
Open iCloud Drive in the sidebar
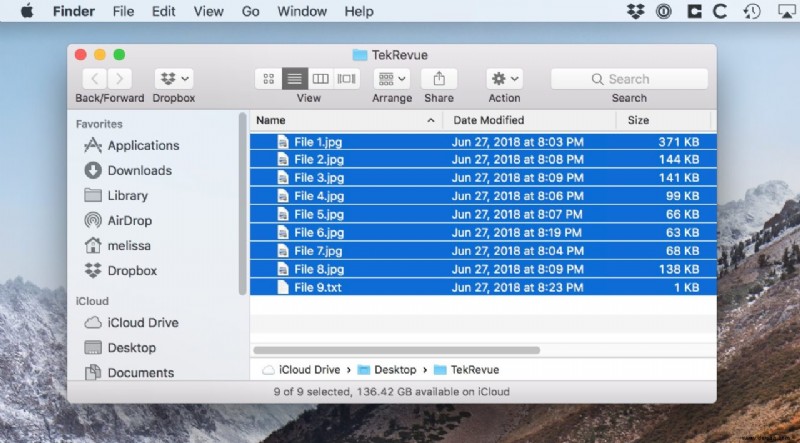(x=131, y=323)
